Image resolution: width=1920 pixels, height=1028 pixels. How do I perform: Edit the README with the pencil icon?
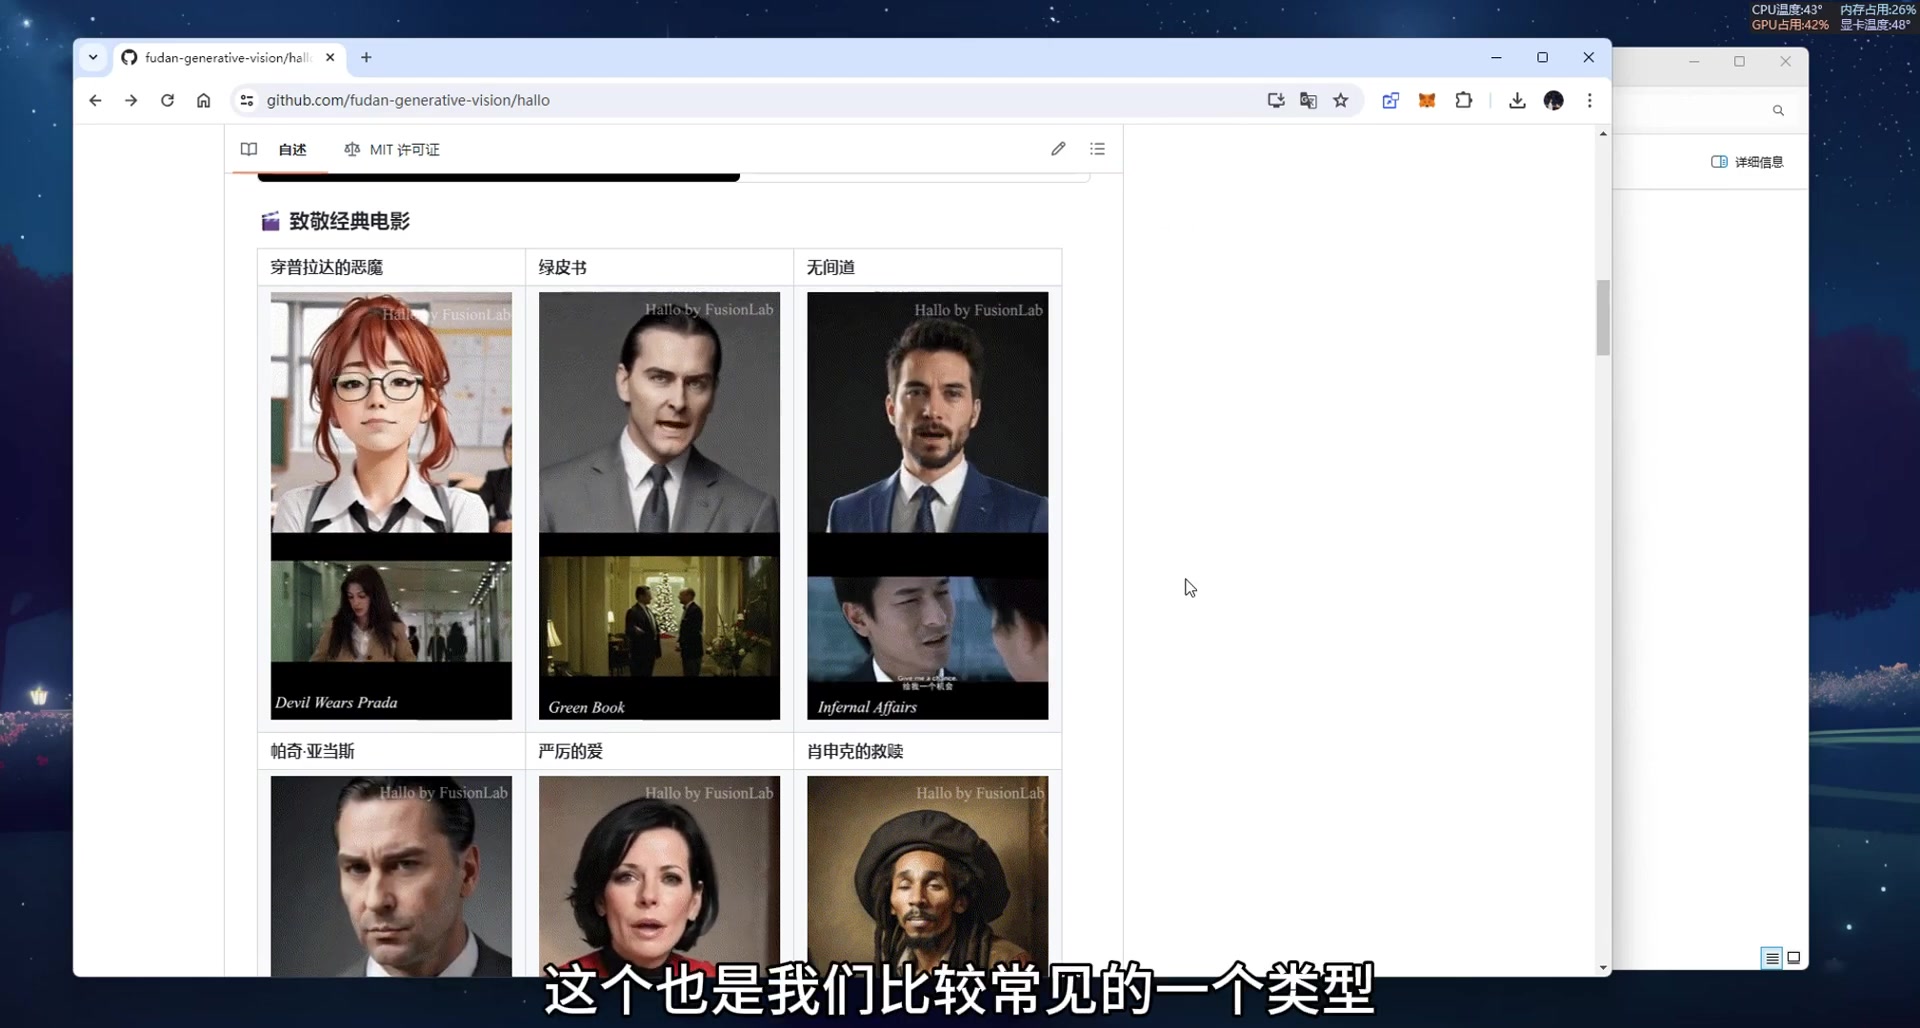(1058, 148)
